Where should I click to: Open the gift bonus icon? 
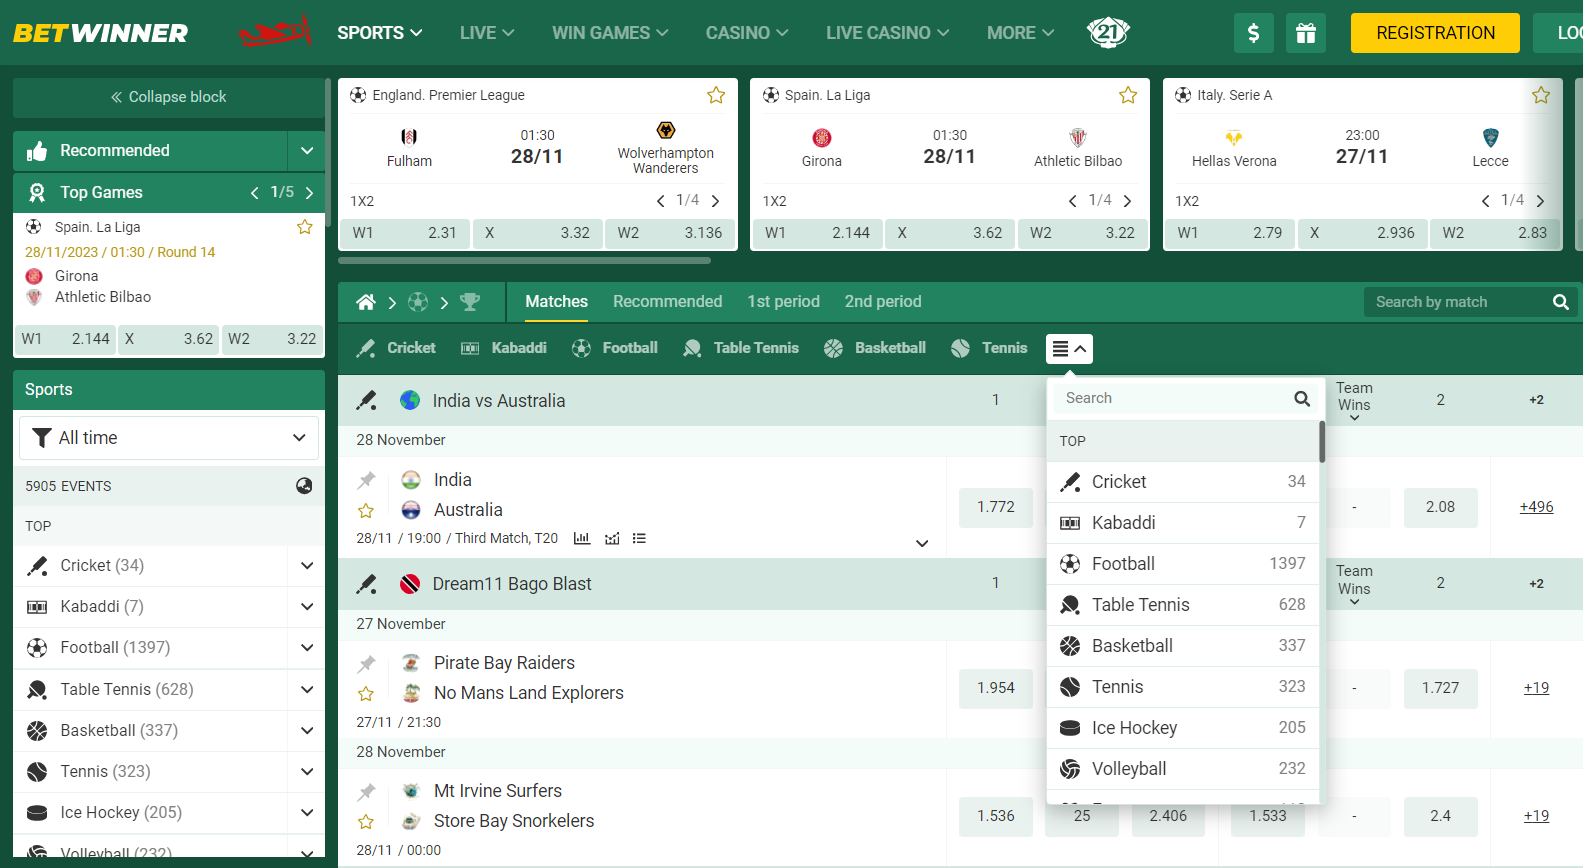click(1306, 33)
